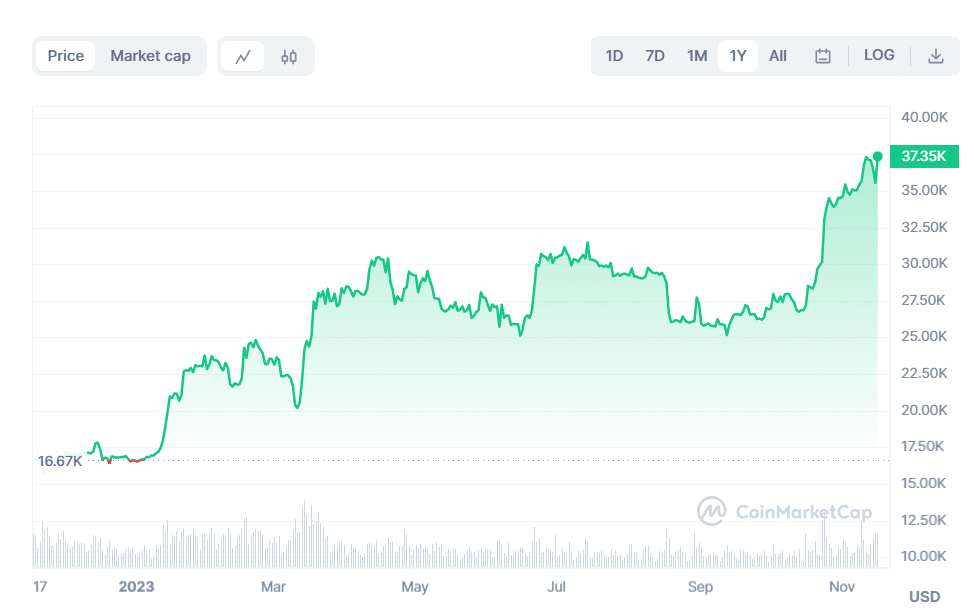The height and width of the screenshot is (616, 974).
Task: Click the 16.67K baseline price label
Action: coord(59,461)
